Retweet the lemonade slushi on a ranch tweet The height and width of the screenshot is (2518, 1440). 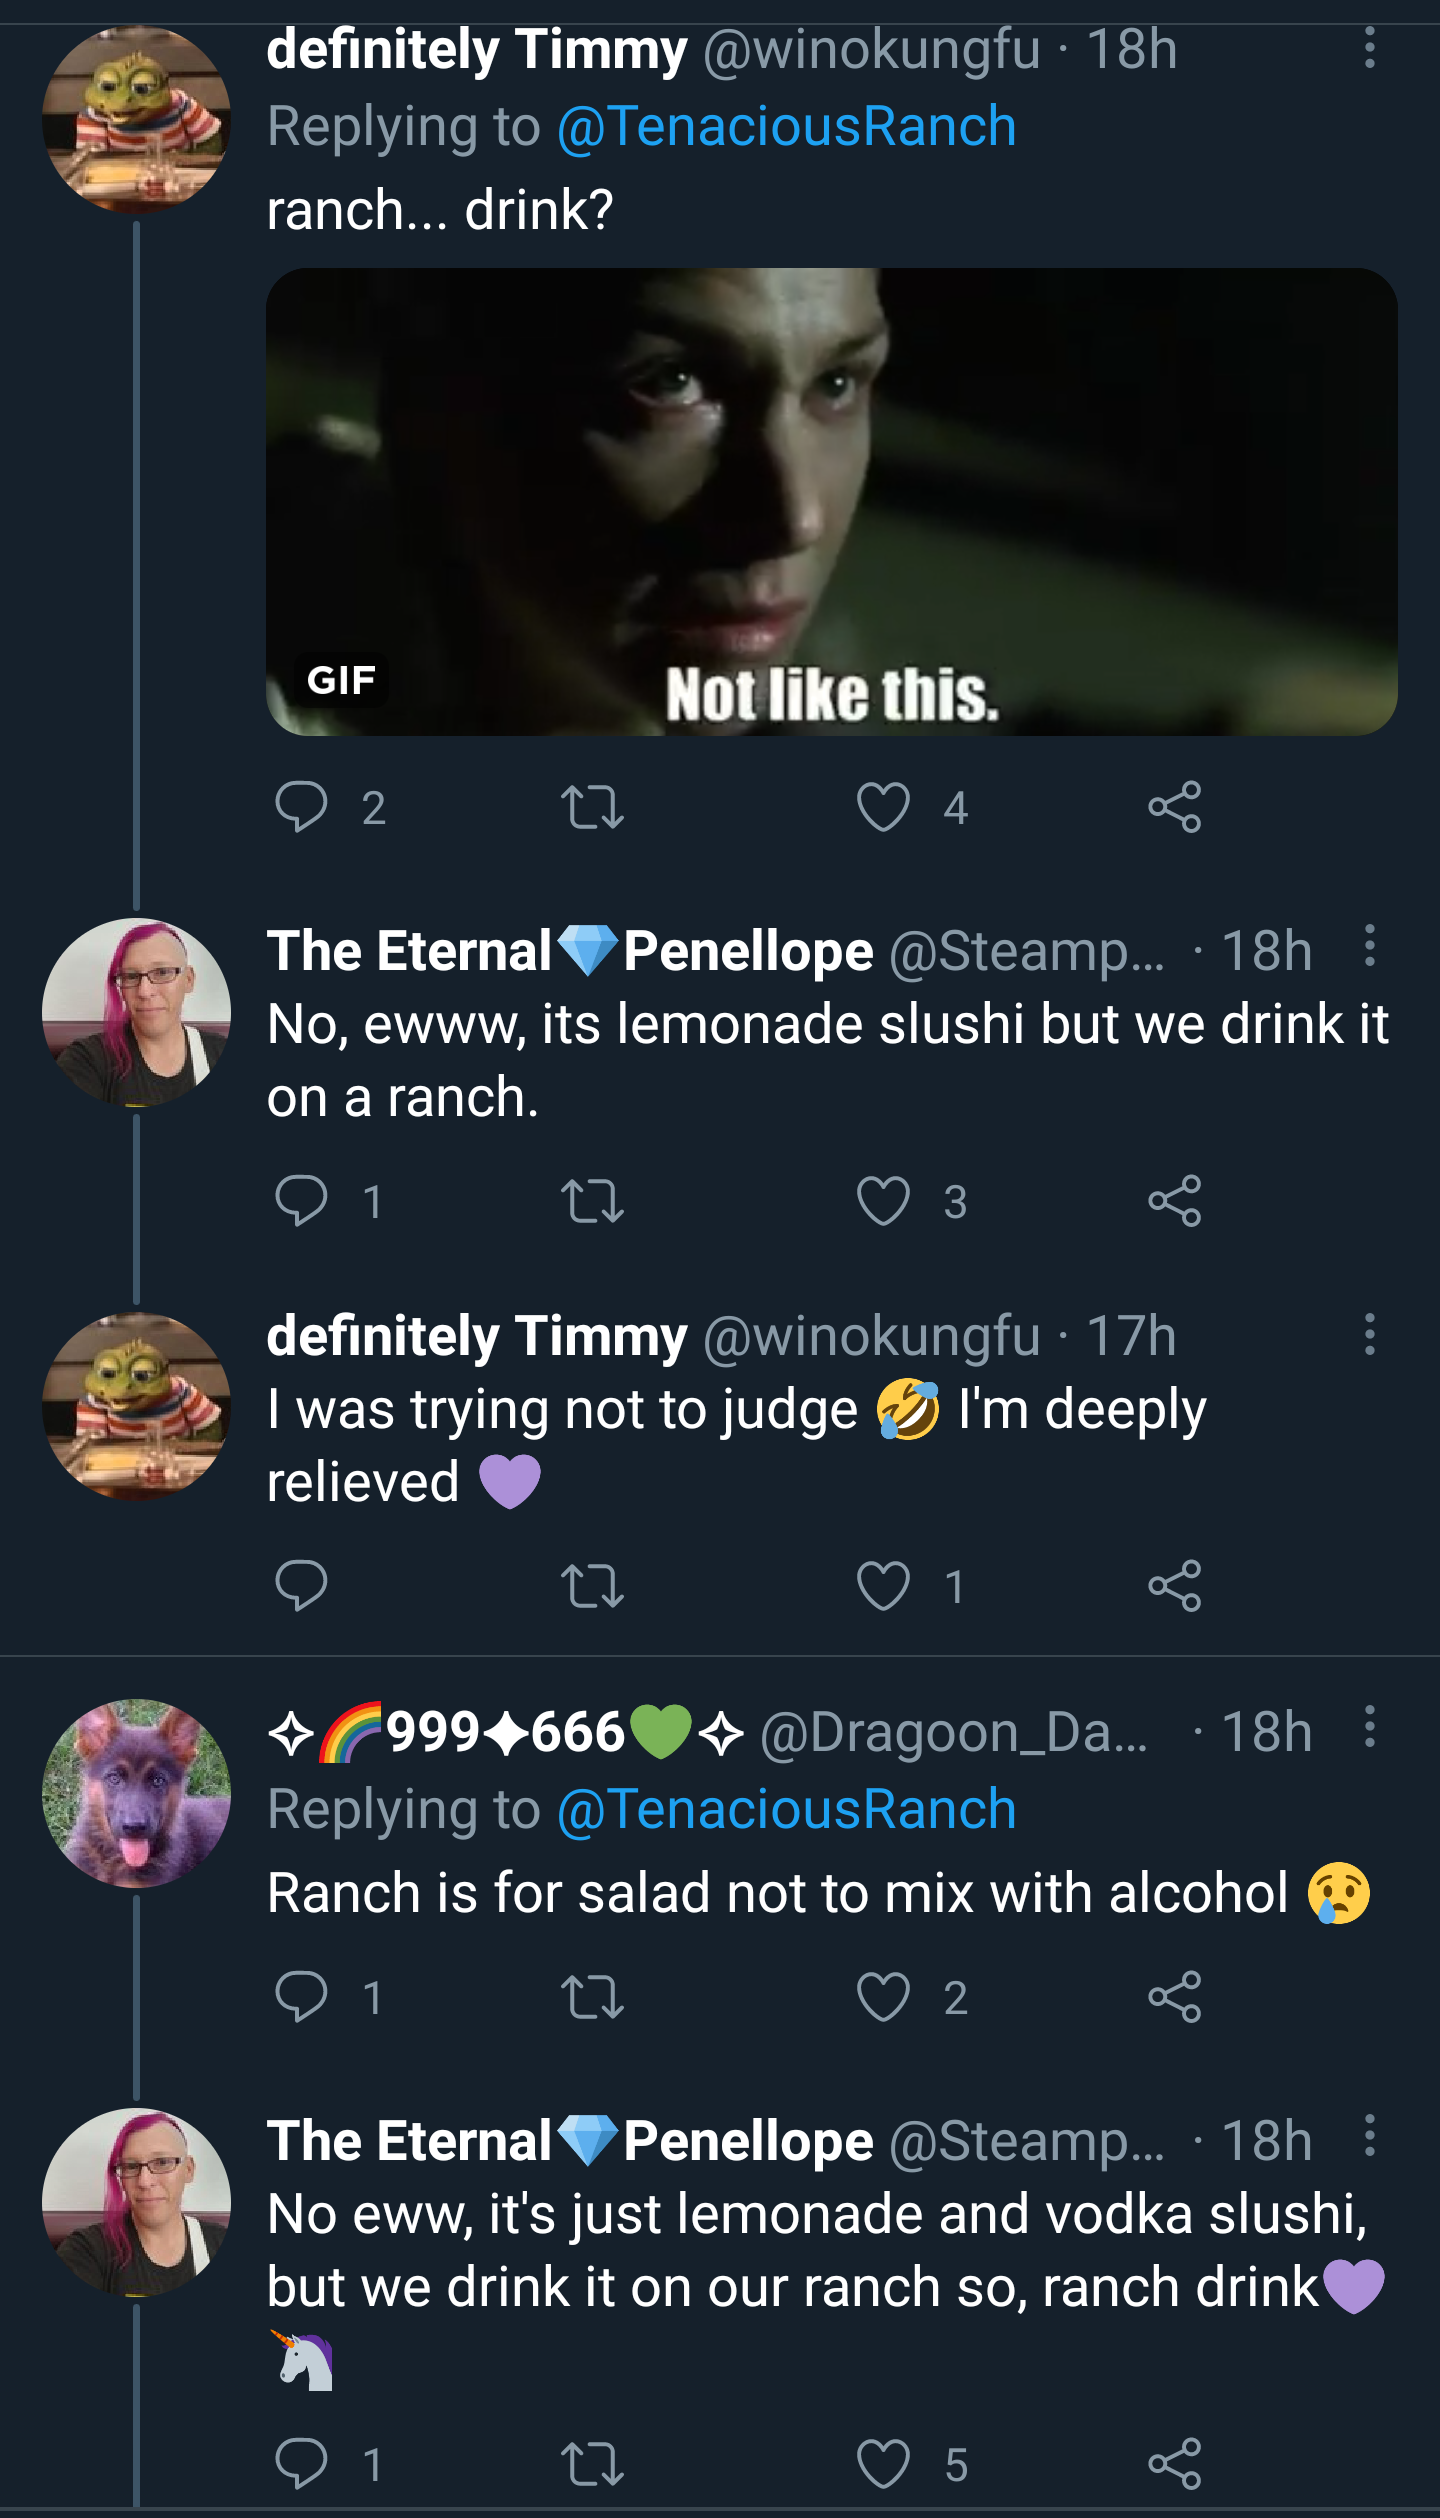[592, 1201]
